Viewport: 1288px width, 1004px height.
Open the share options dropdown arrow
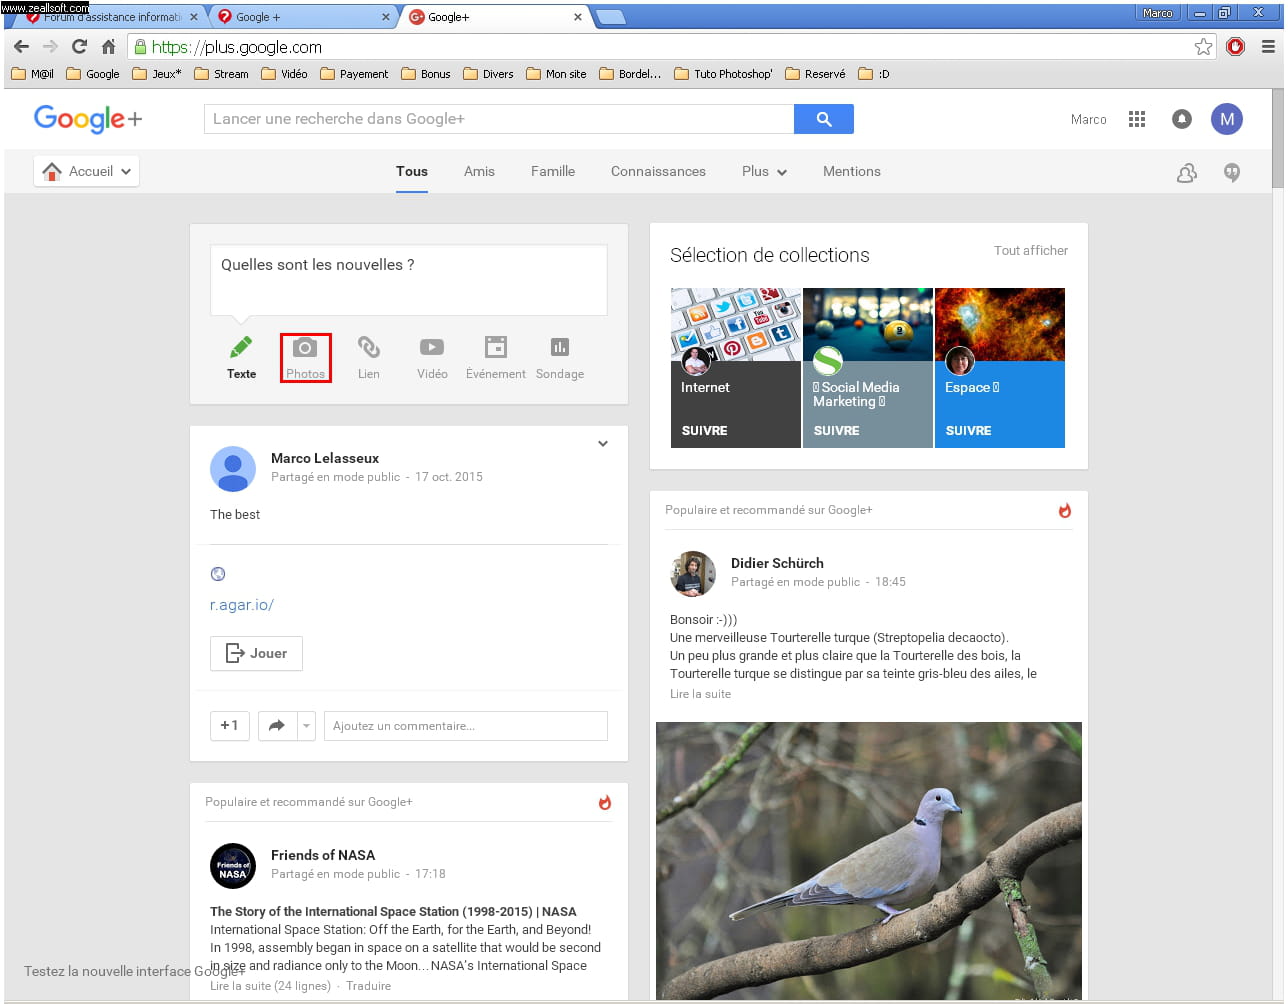coord(307,725)
